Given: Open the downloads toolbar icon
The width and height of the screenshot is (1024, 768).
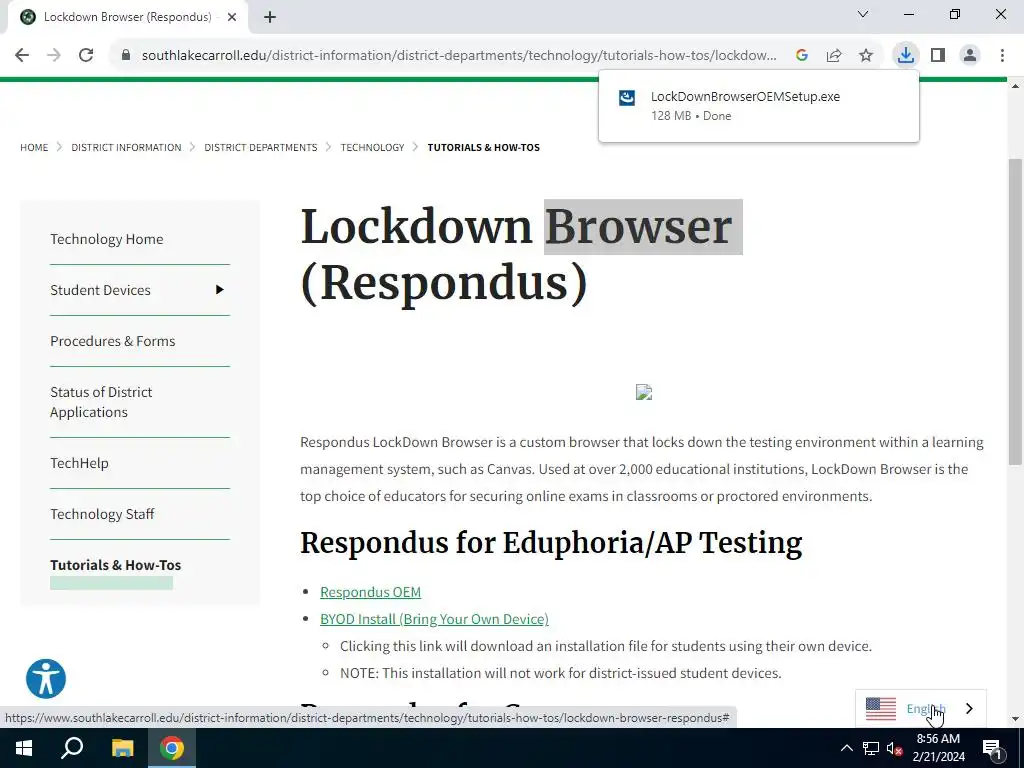Looking at the screenshot, I should coord(905,55).
